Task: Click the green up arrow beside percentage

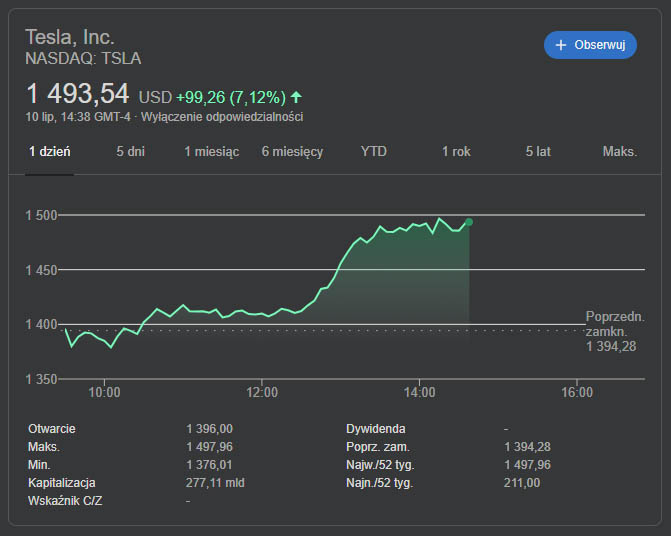Action: click(x=296, y=97)
